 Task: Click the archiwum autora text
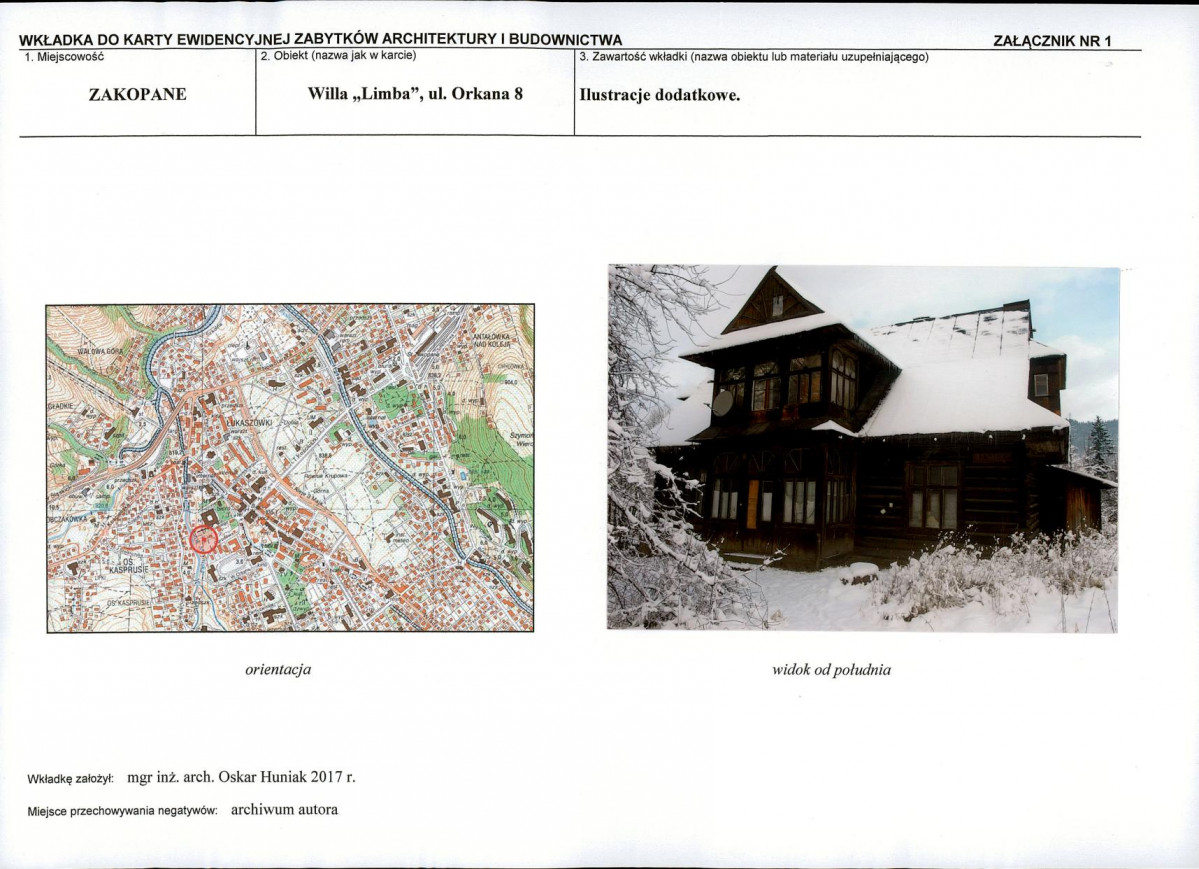tap(284, 810)
